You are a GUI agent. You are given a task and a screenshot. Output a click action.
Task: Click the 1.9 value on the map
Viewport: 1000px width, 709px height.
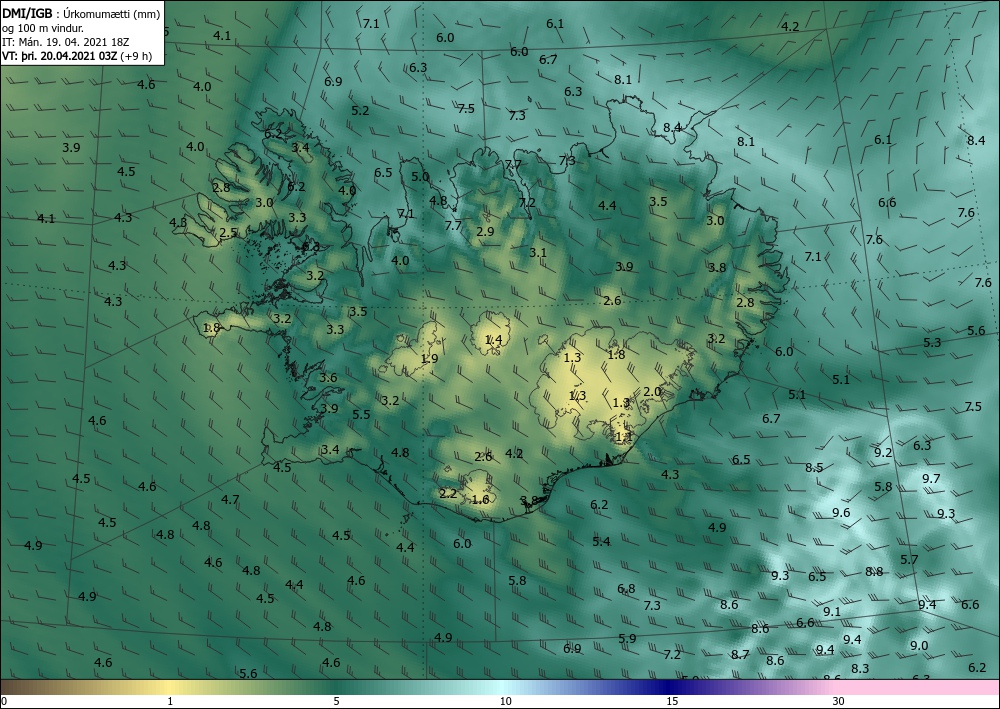coord(429,358)
